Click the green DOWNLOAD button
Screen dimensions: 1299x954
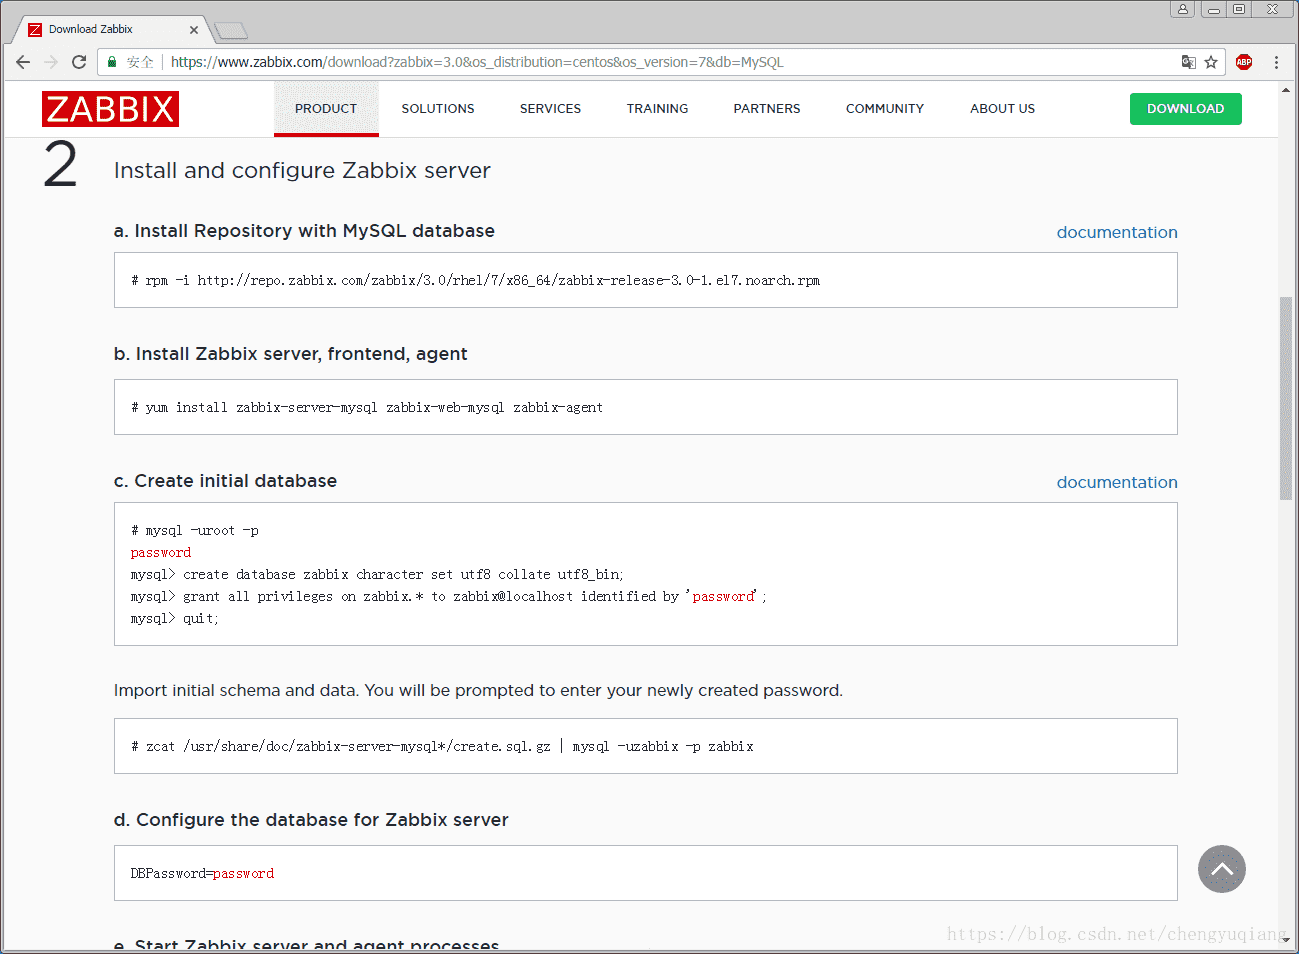(1186, 109)
